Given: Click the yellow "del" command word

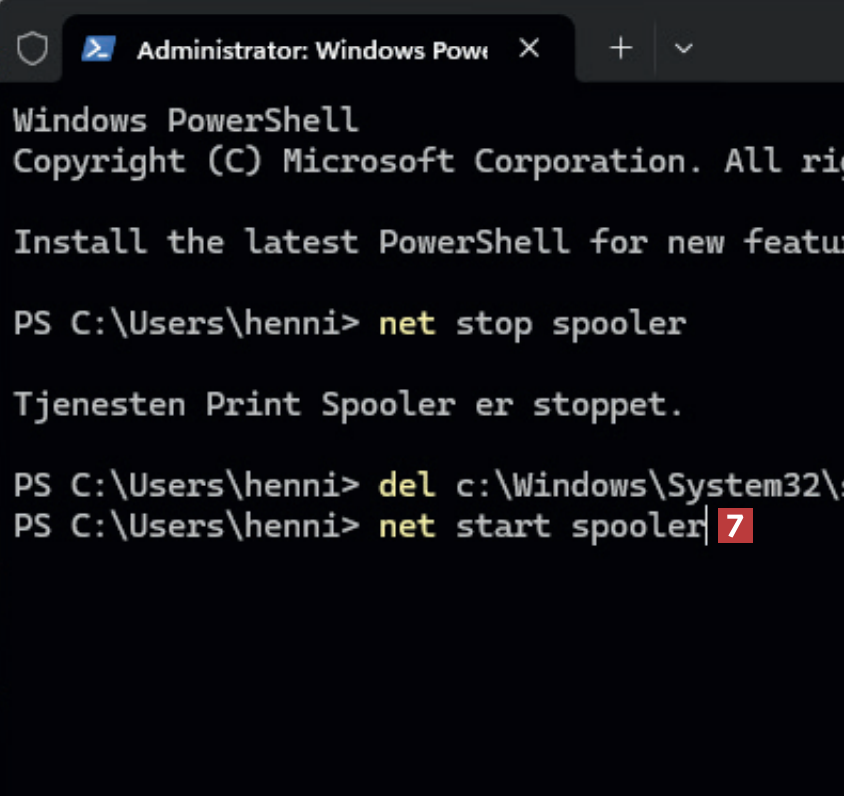Looking at the screenshot, I should pyautogui.click(x=407, y=486).
